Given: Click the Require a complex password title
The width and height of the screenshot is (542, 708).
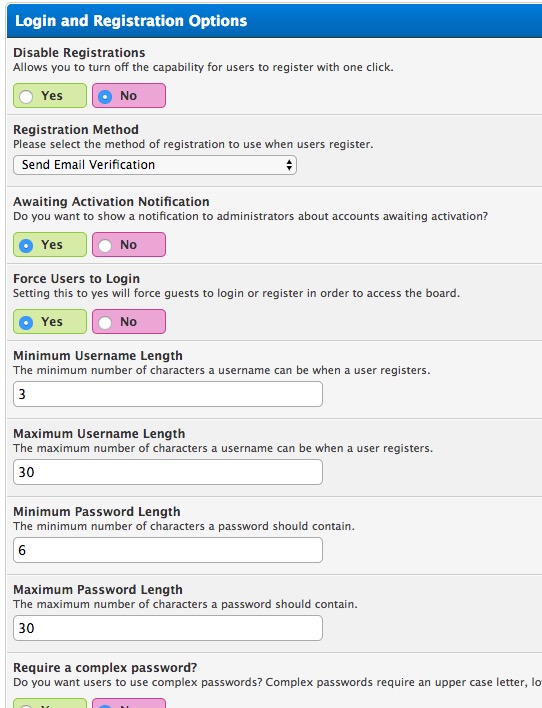Looking at the screenshot, I should point(105,667).
